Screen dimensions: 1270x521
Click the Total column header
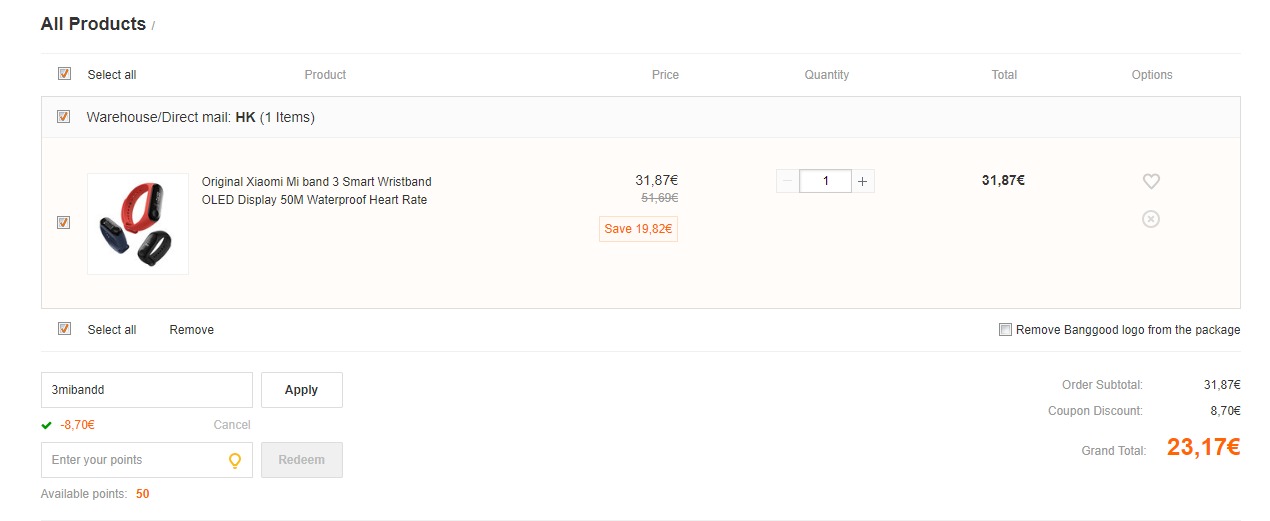(1004, 75)
